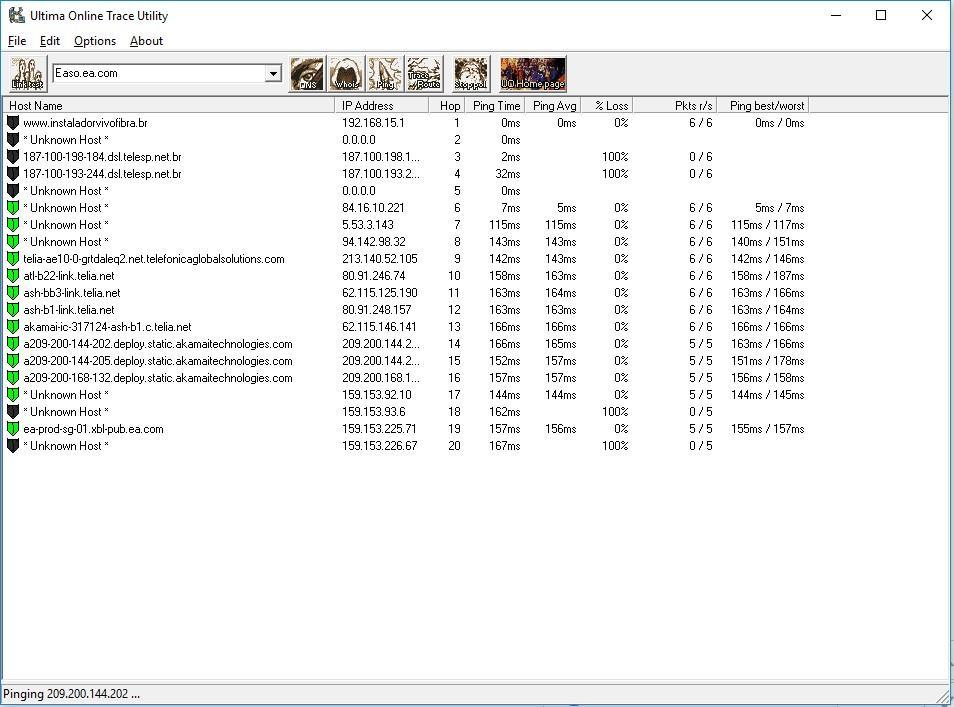
Task: Select host 187-100-198-184.dsl.telesp.net.br
Action: (102, 157)
